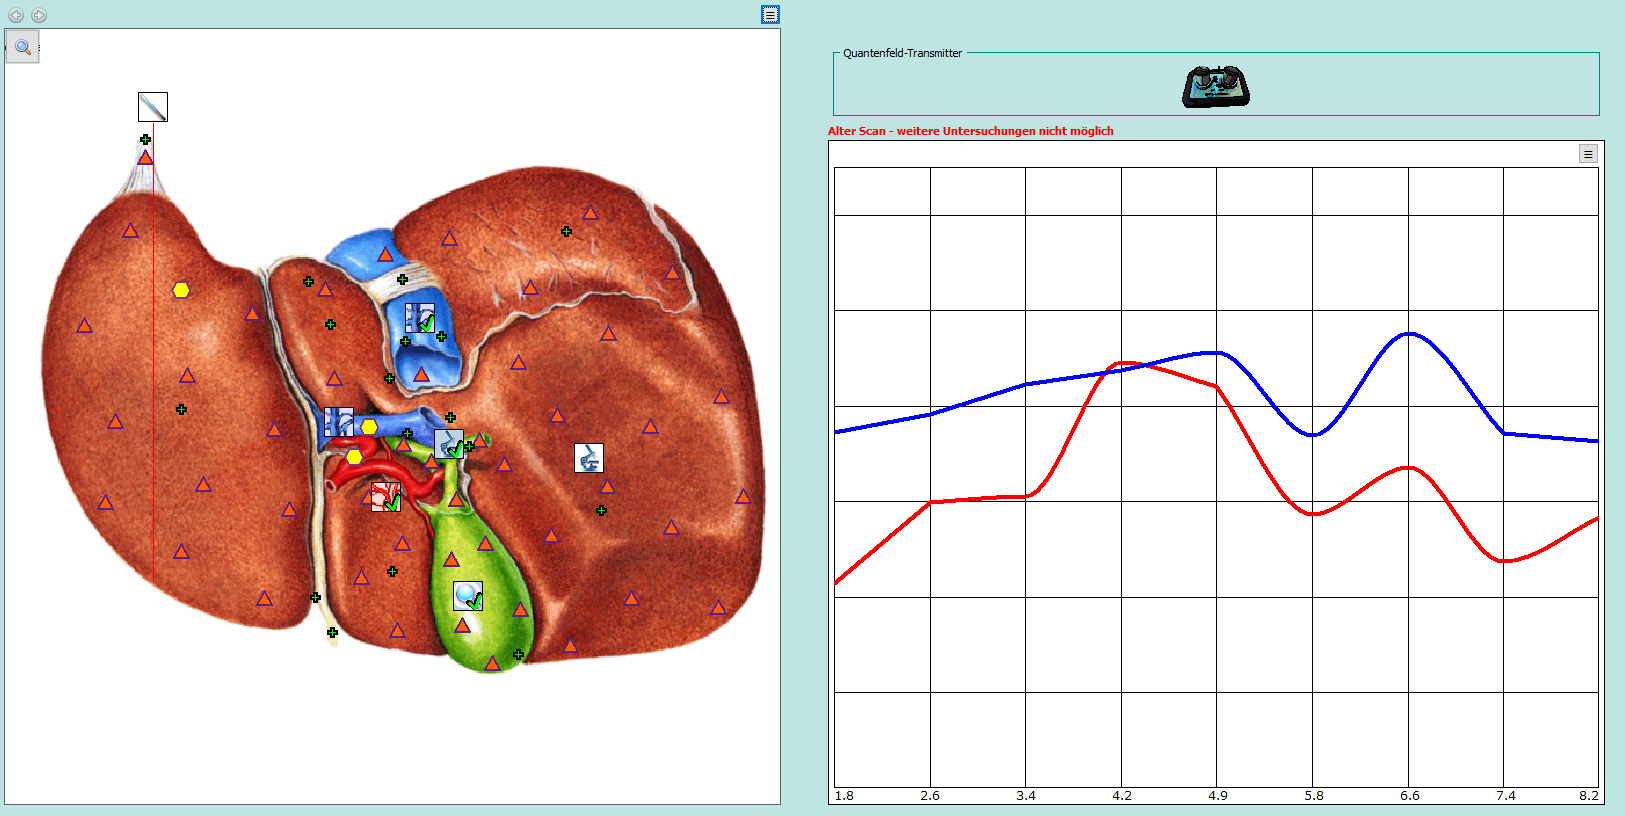Click the Quantenfeld-Transmitter device icon
Image resolution: width=1625 pixels, height=816 pixels.
[1216, 87]
